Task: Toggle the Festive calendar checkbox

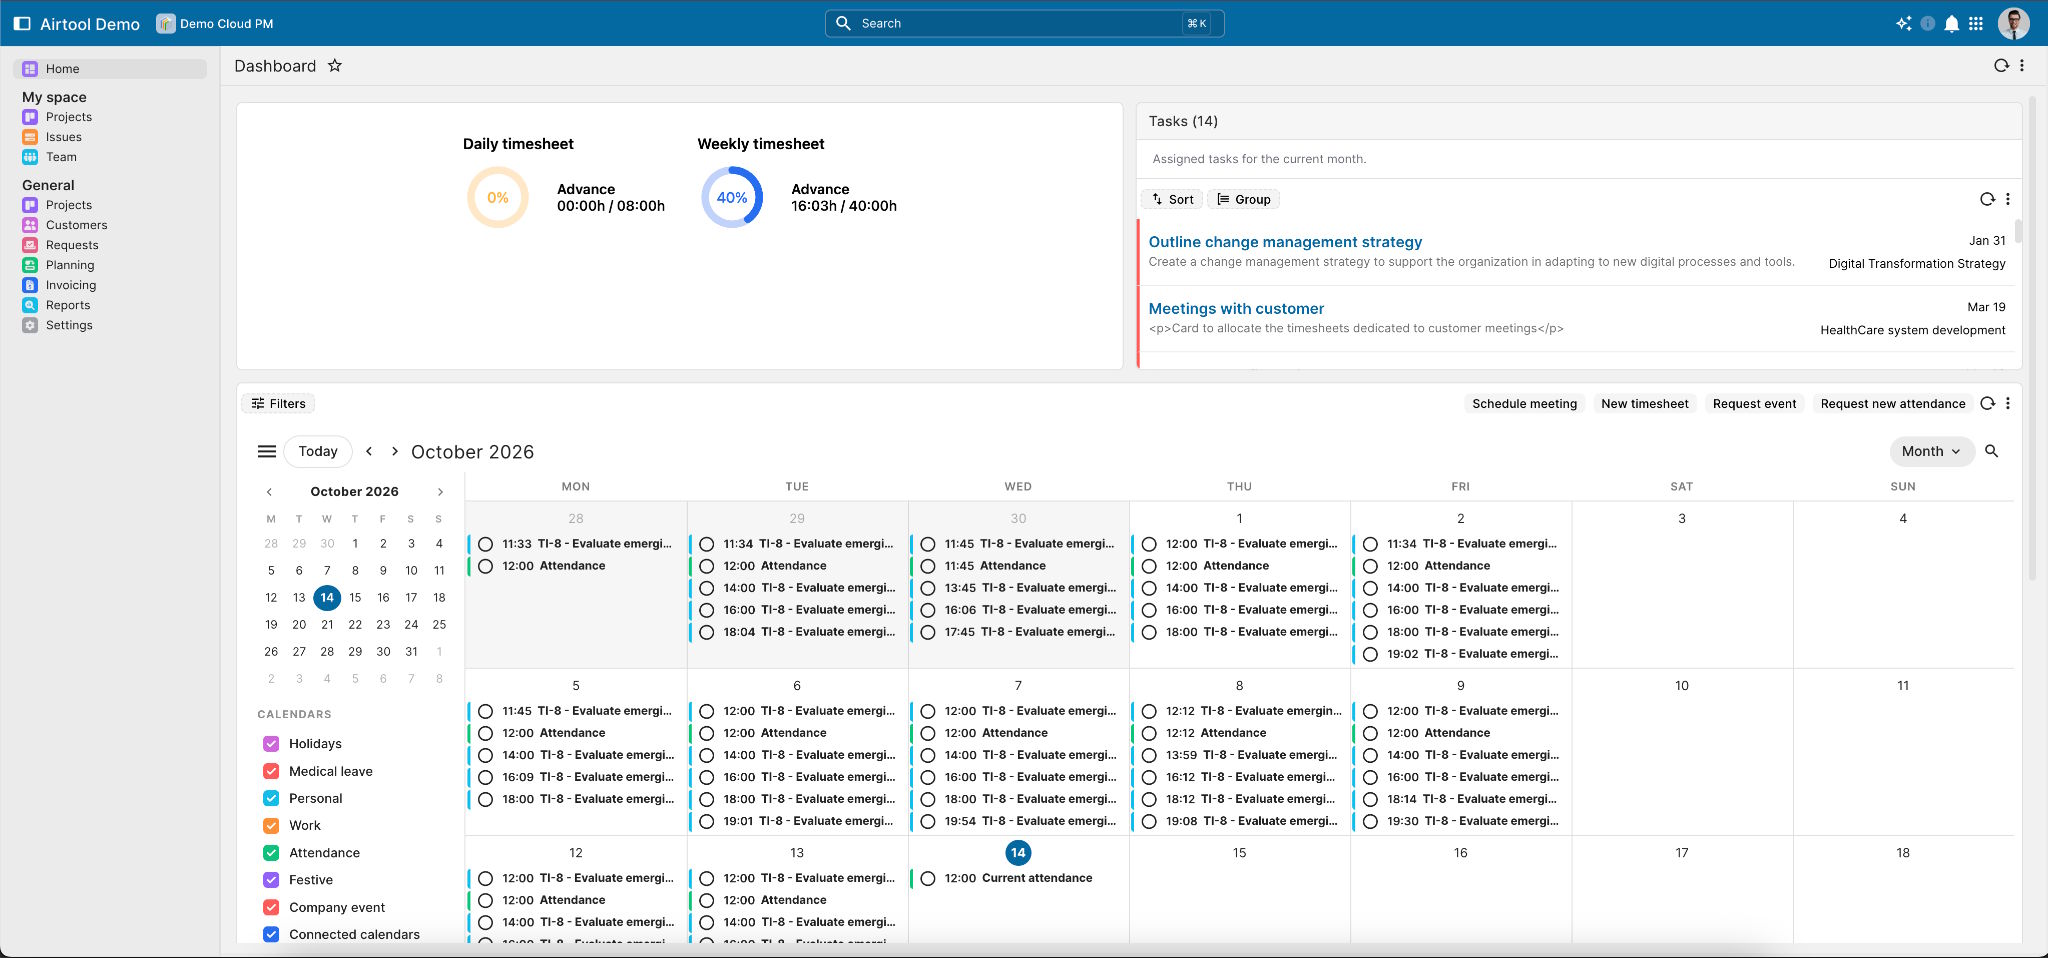Action: (271, 879)
